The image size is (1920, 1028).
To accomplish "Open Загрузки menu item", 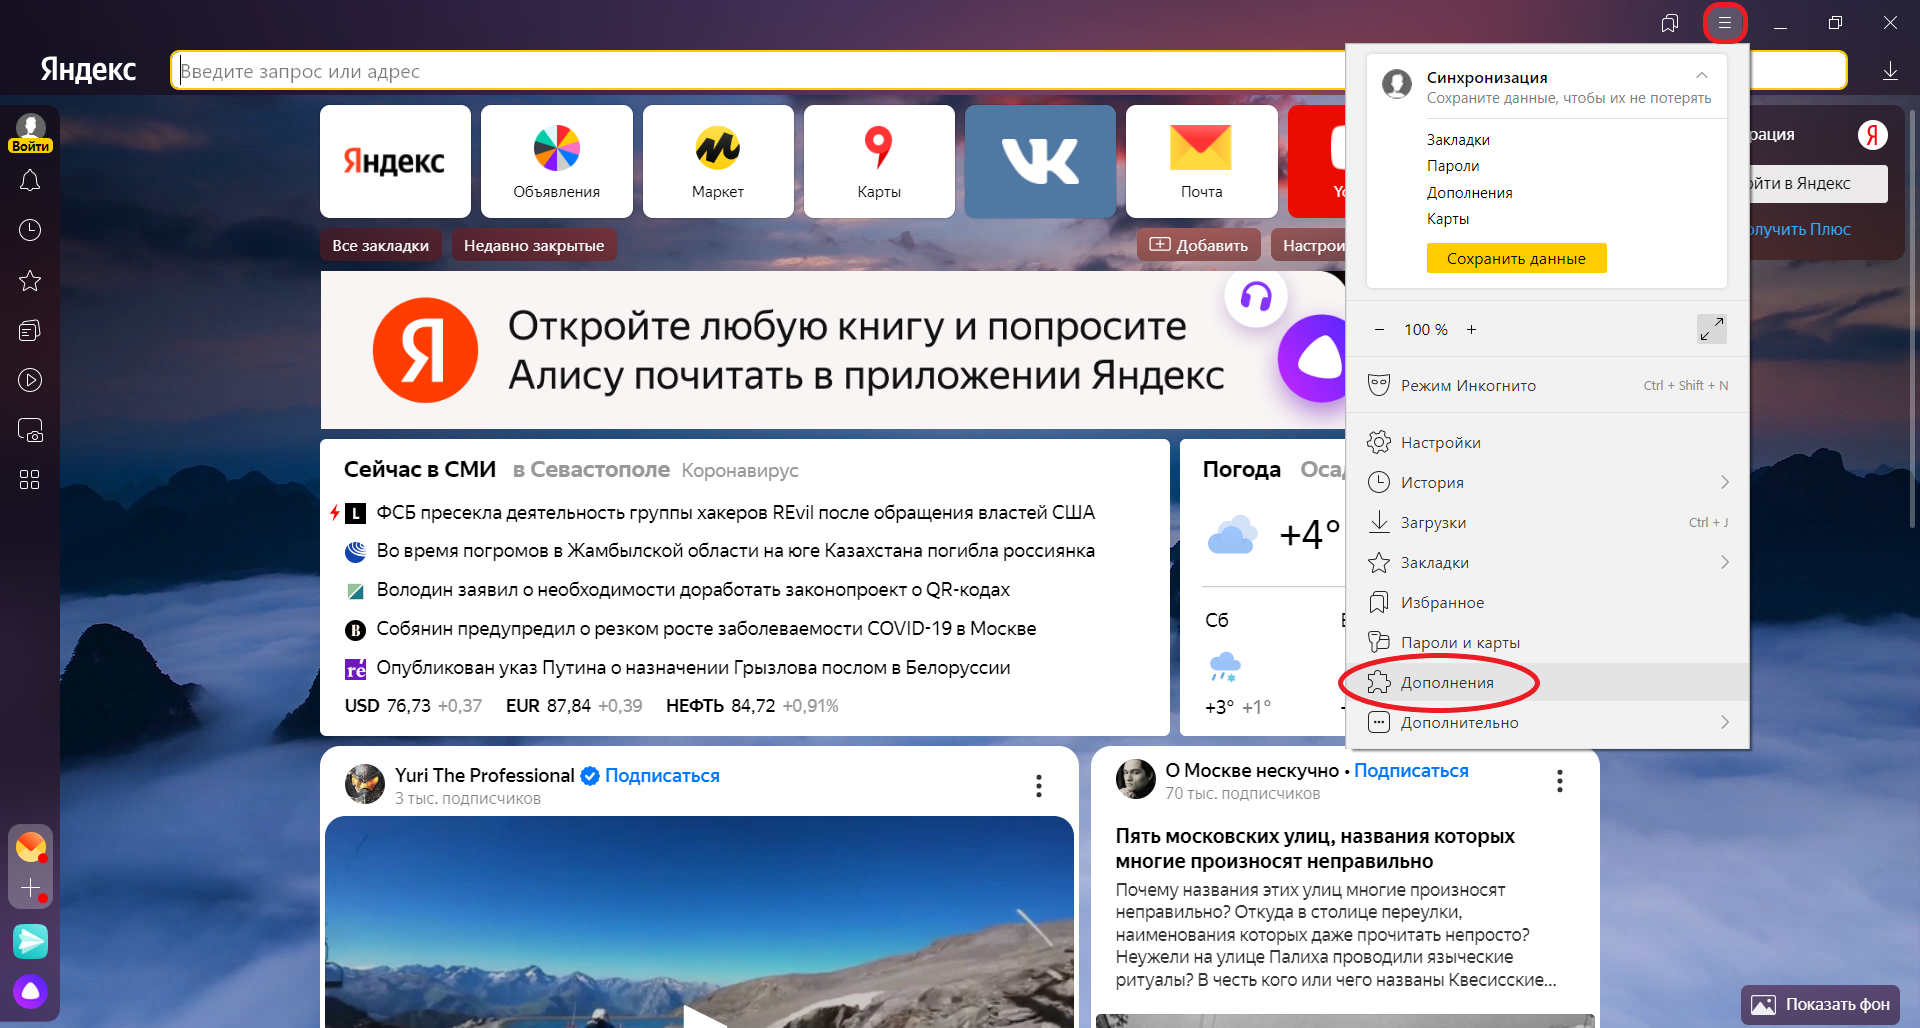I will coord(1547,522).
